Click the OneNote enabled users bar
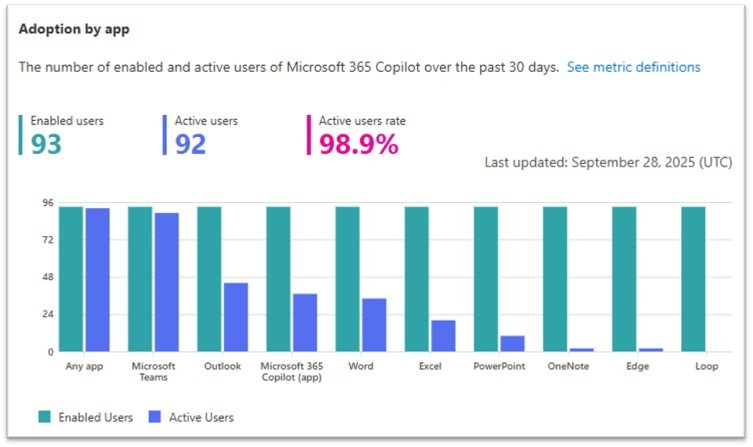This screenshot has height=447, width=753. point(555,279)
